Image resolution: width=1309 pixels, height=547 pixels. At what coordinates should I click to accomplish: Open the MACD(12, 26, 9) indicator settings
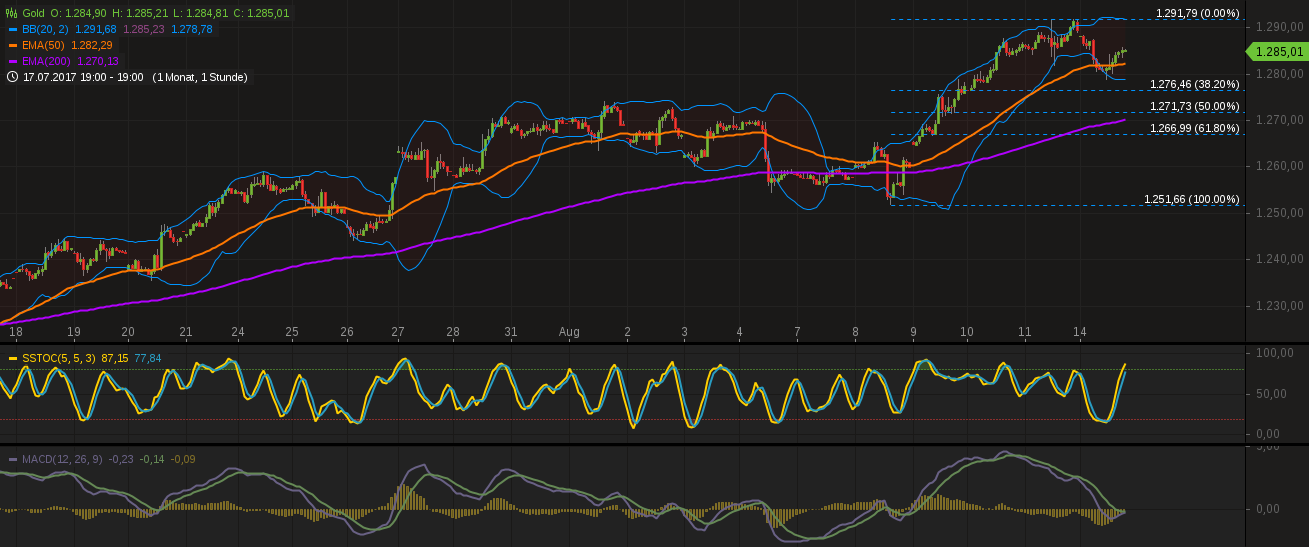tap(62, 459)
